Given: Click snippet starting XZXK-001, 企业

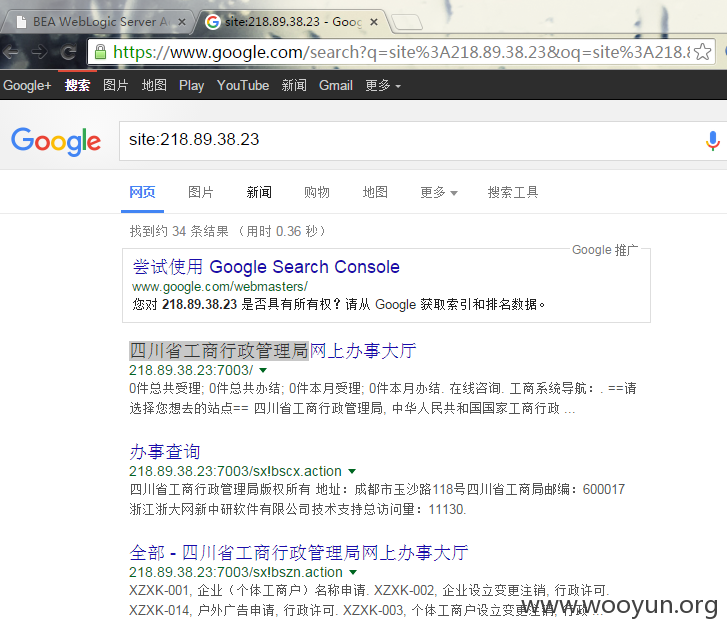Looking at the screenshot, I should point(369,600).
